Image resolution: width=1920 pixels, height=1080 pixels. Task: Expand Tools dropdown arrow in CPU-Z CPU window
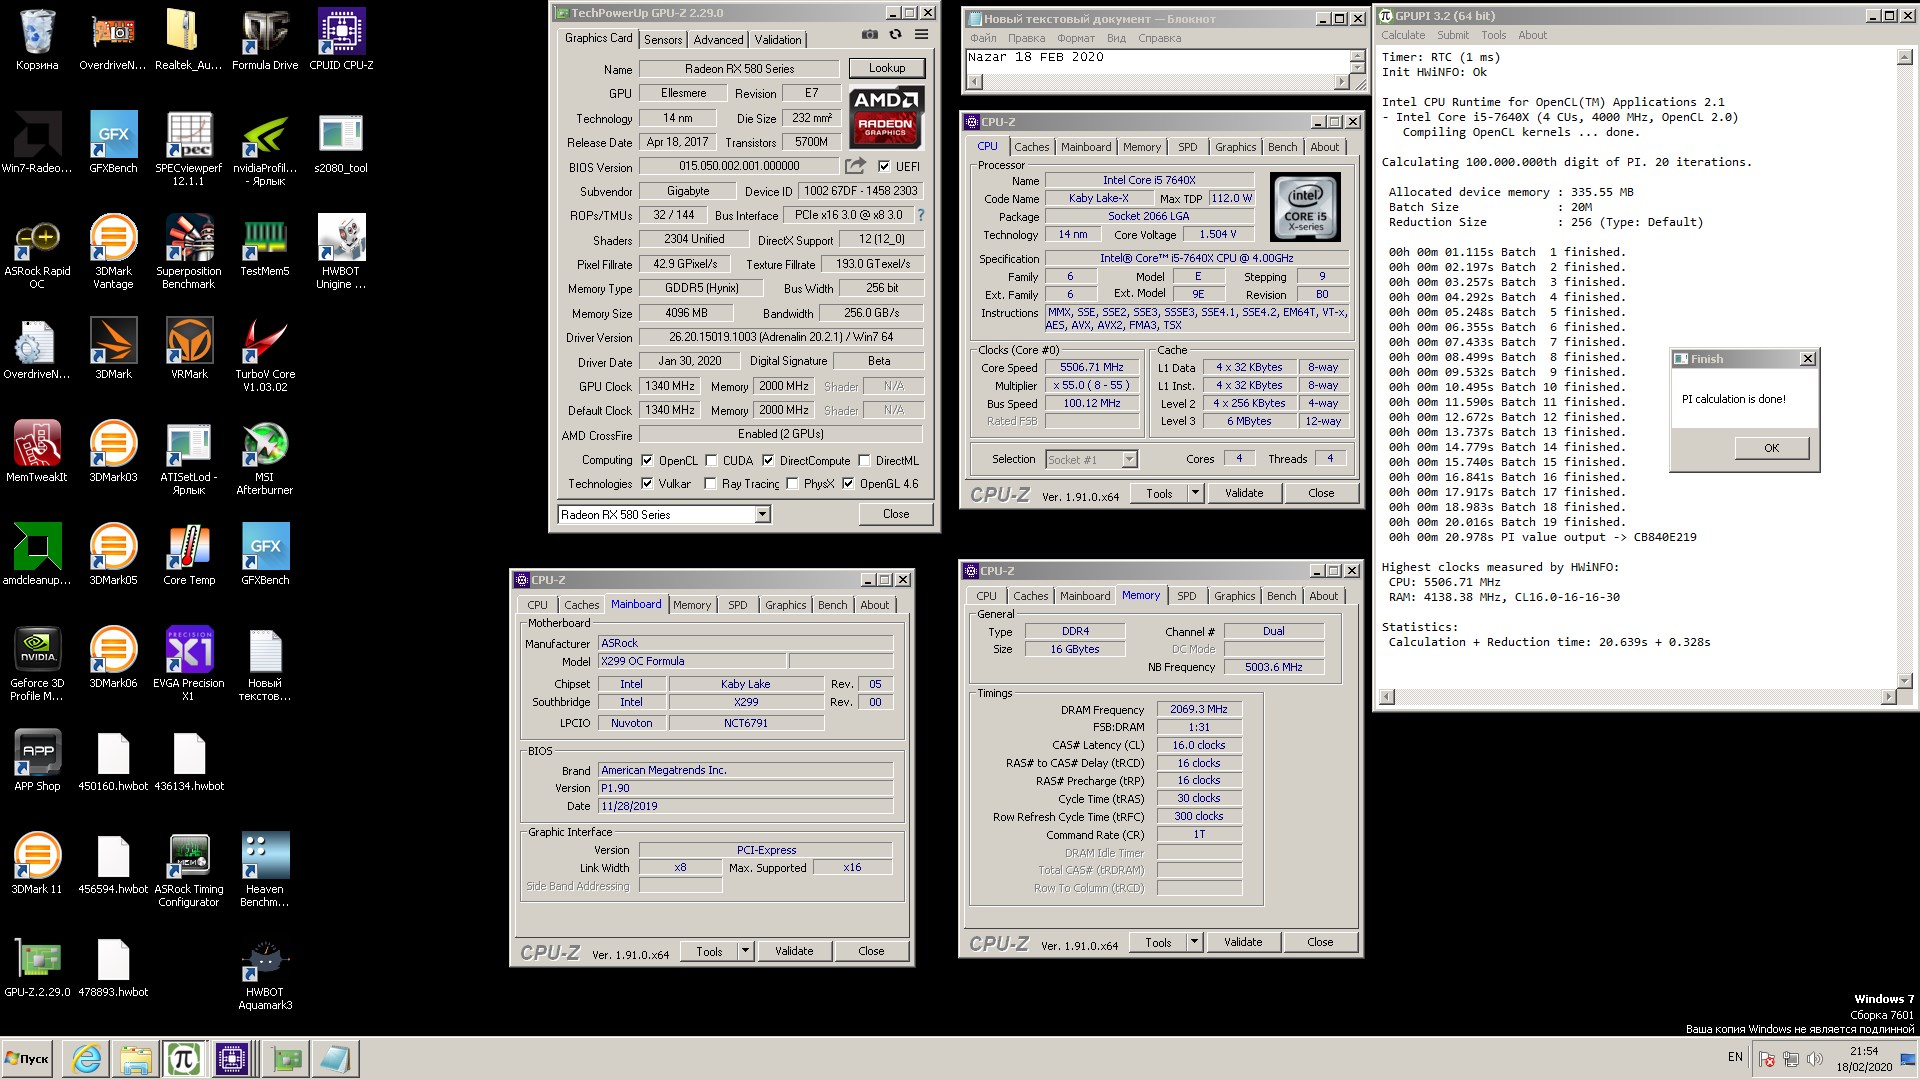coord(1194,493)
